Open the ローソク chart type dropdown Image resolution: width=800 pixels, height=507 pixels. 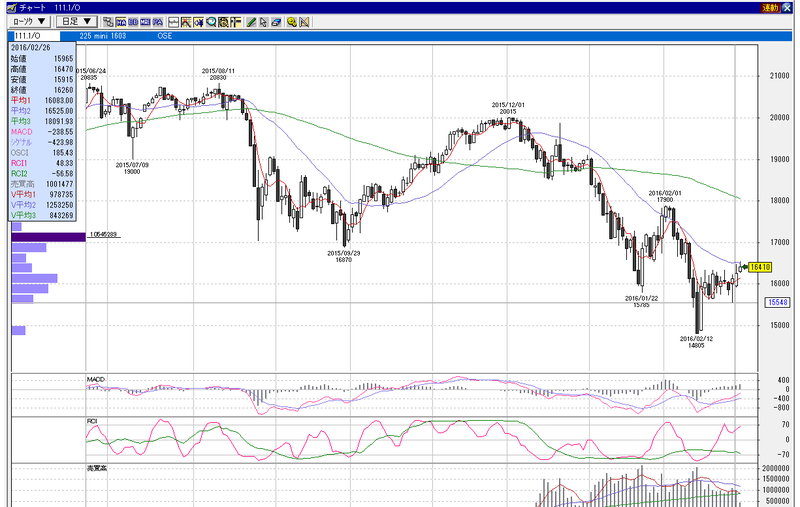(x=29, y=21)
